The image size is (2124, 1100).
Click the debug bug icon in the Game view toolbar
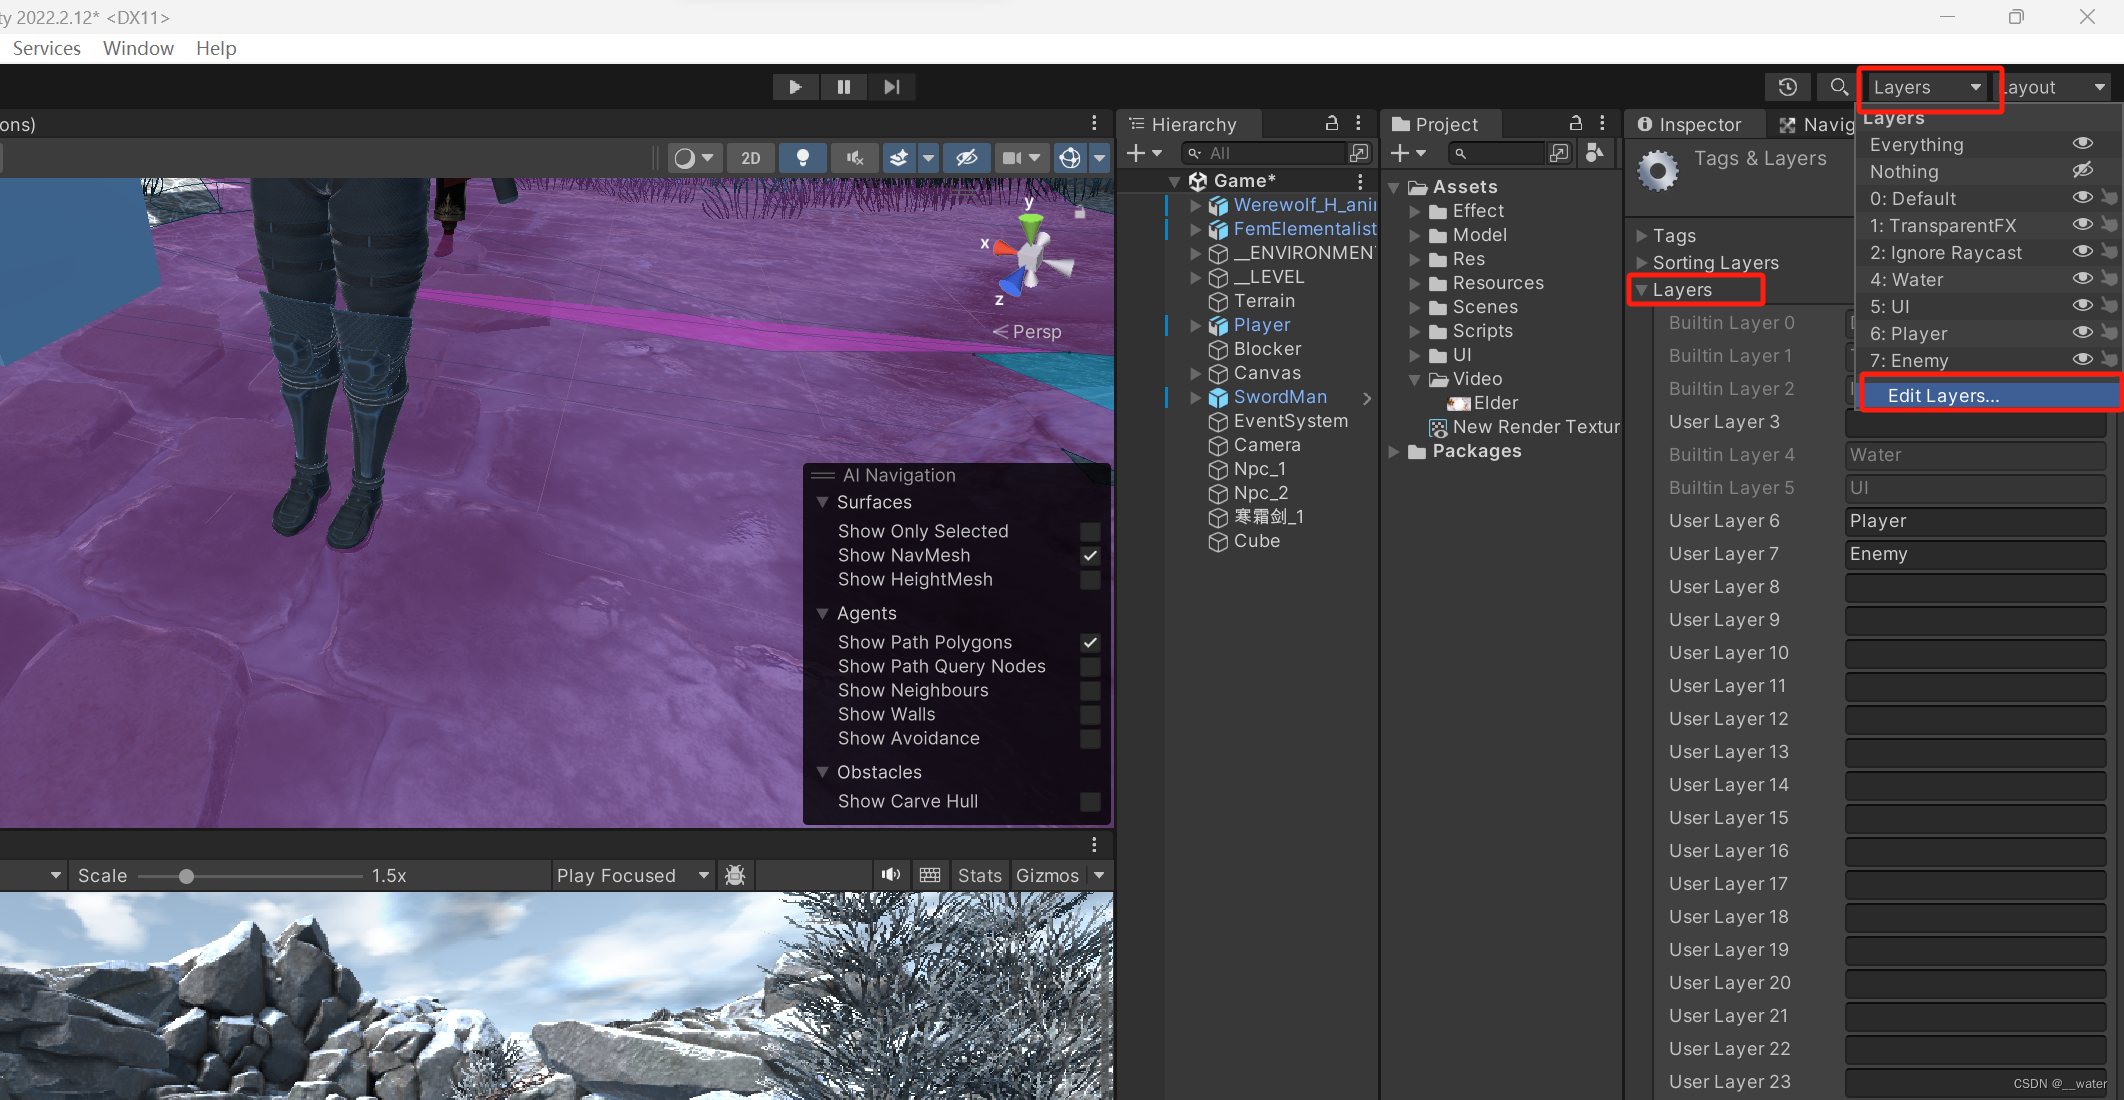click(x=735, y=875)
